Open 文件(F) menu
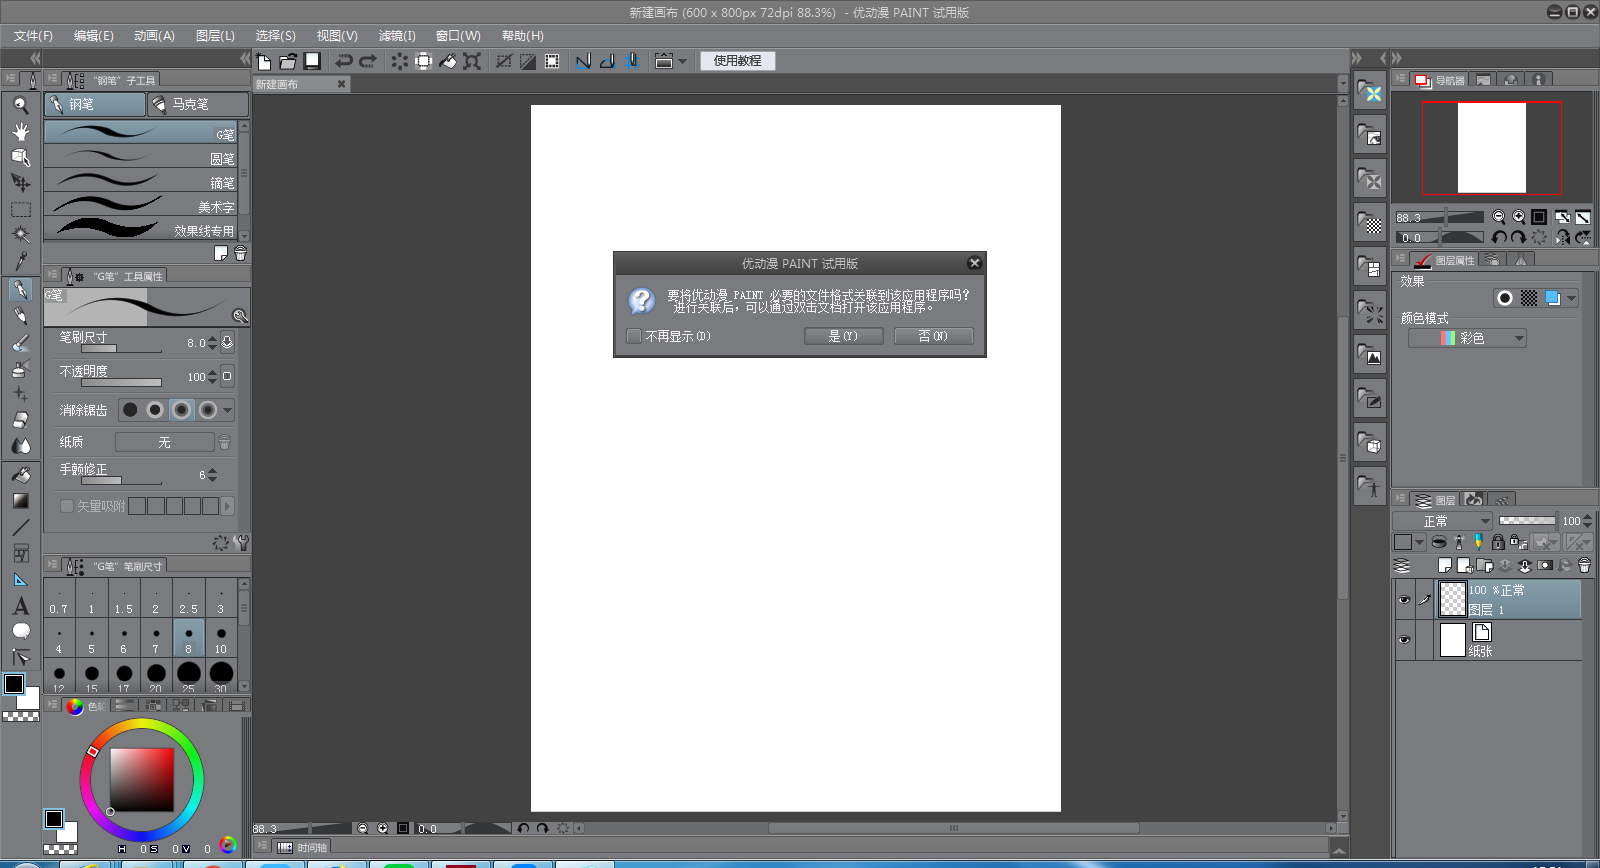 [x=33, y=36]
